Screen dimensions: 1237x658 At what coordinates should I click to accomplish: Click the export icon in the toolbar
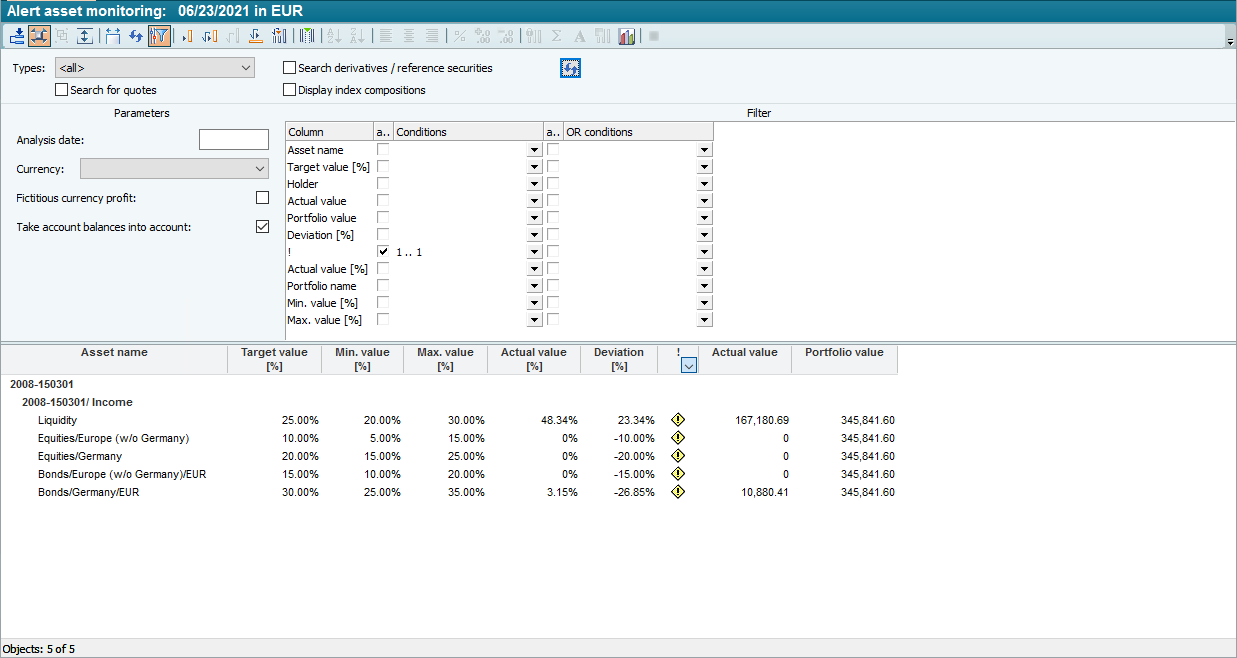click(17, 36)
